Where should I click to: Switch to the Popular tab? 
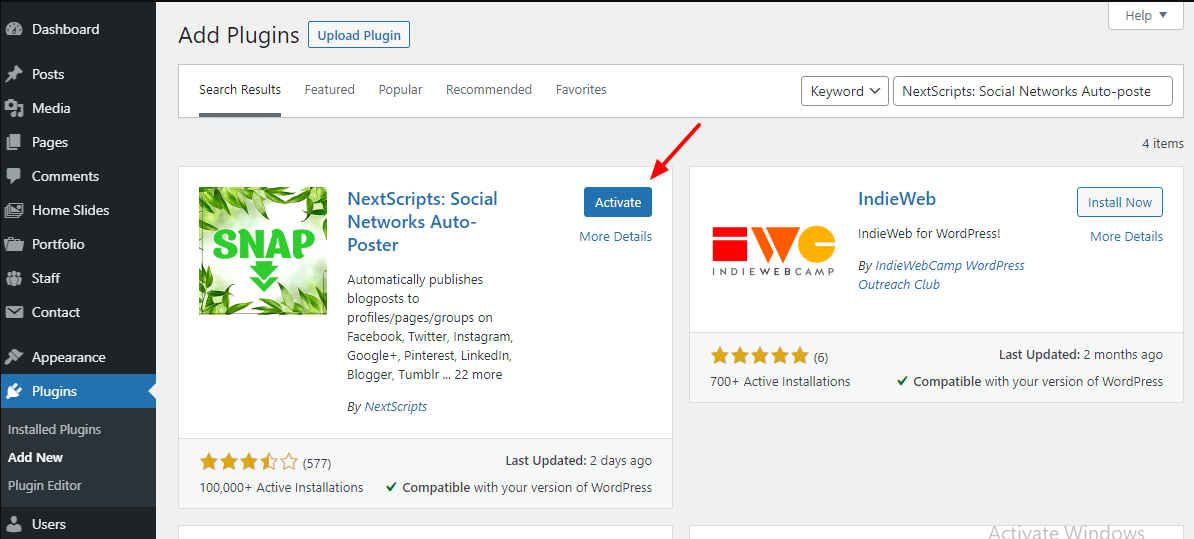pyautogui.click(x=401, y=90)
